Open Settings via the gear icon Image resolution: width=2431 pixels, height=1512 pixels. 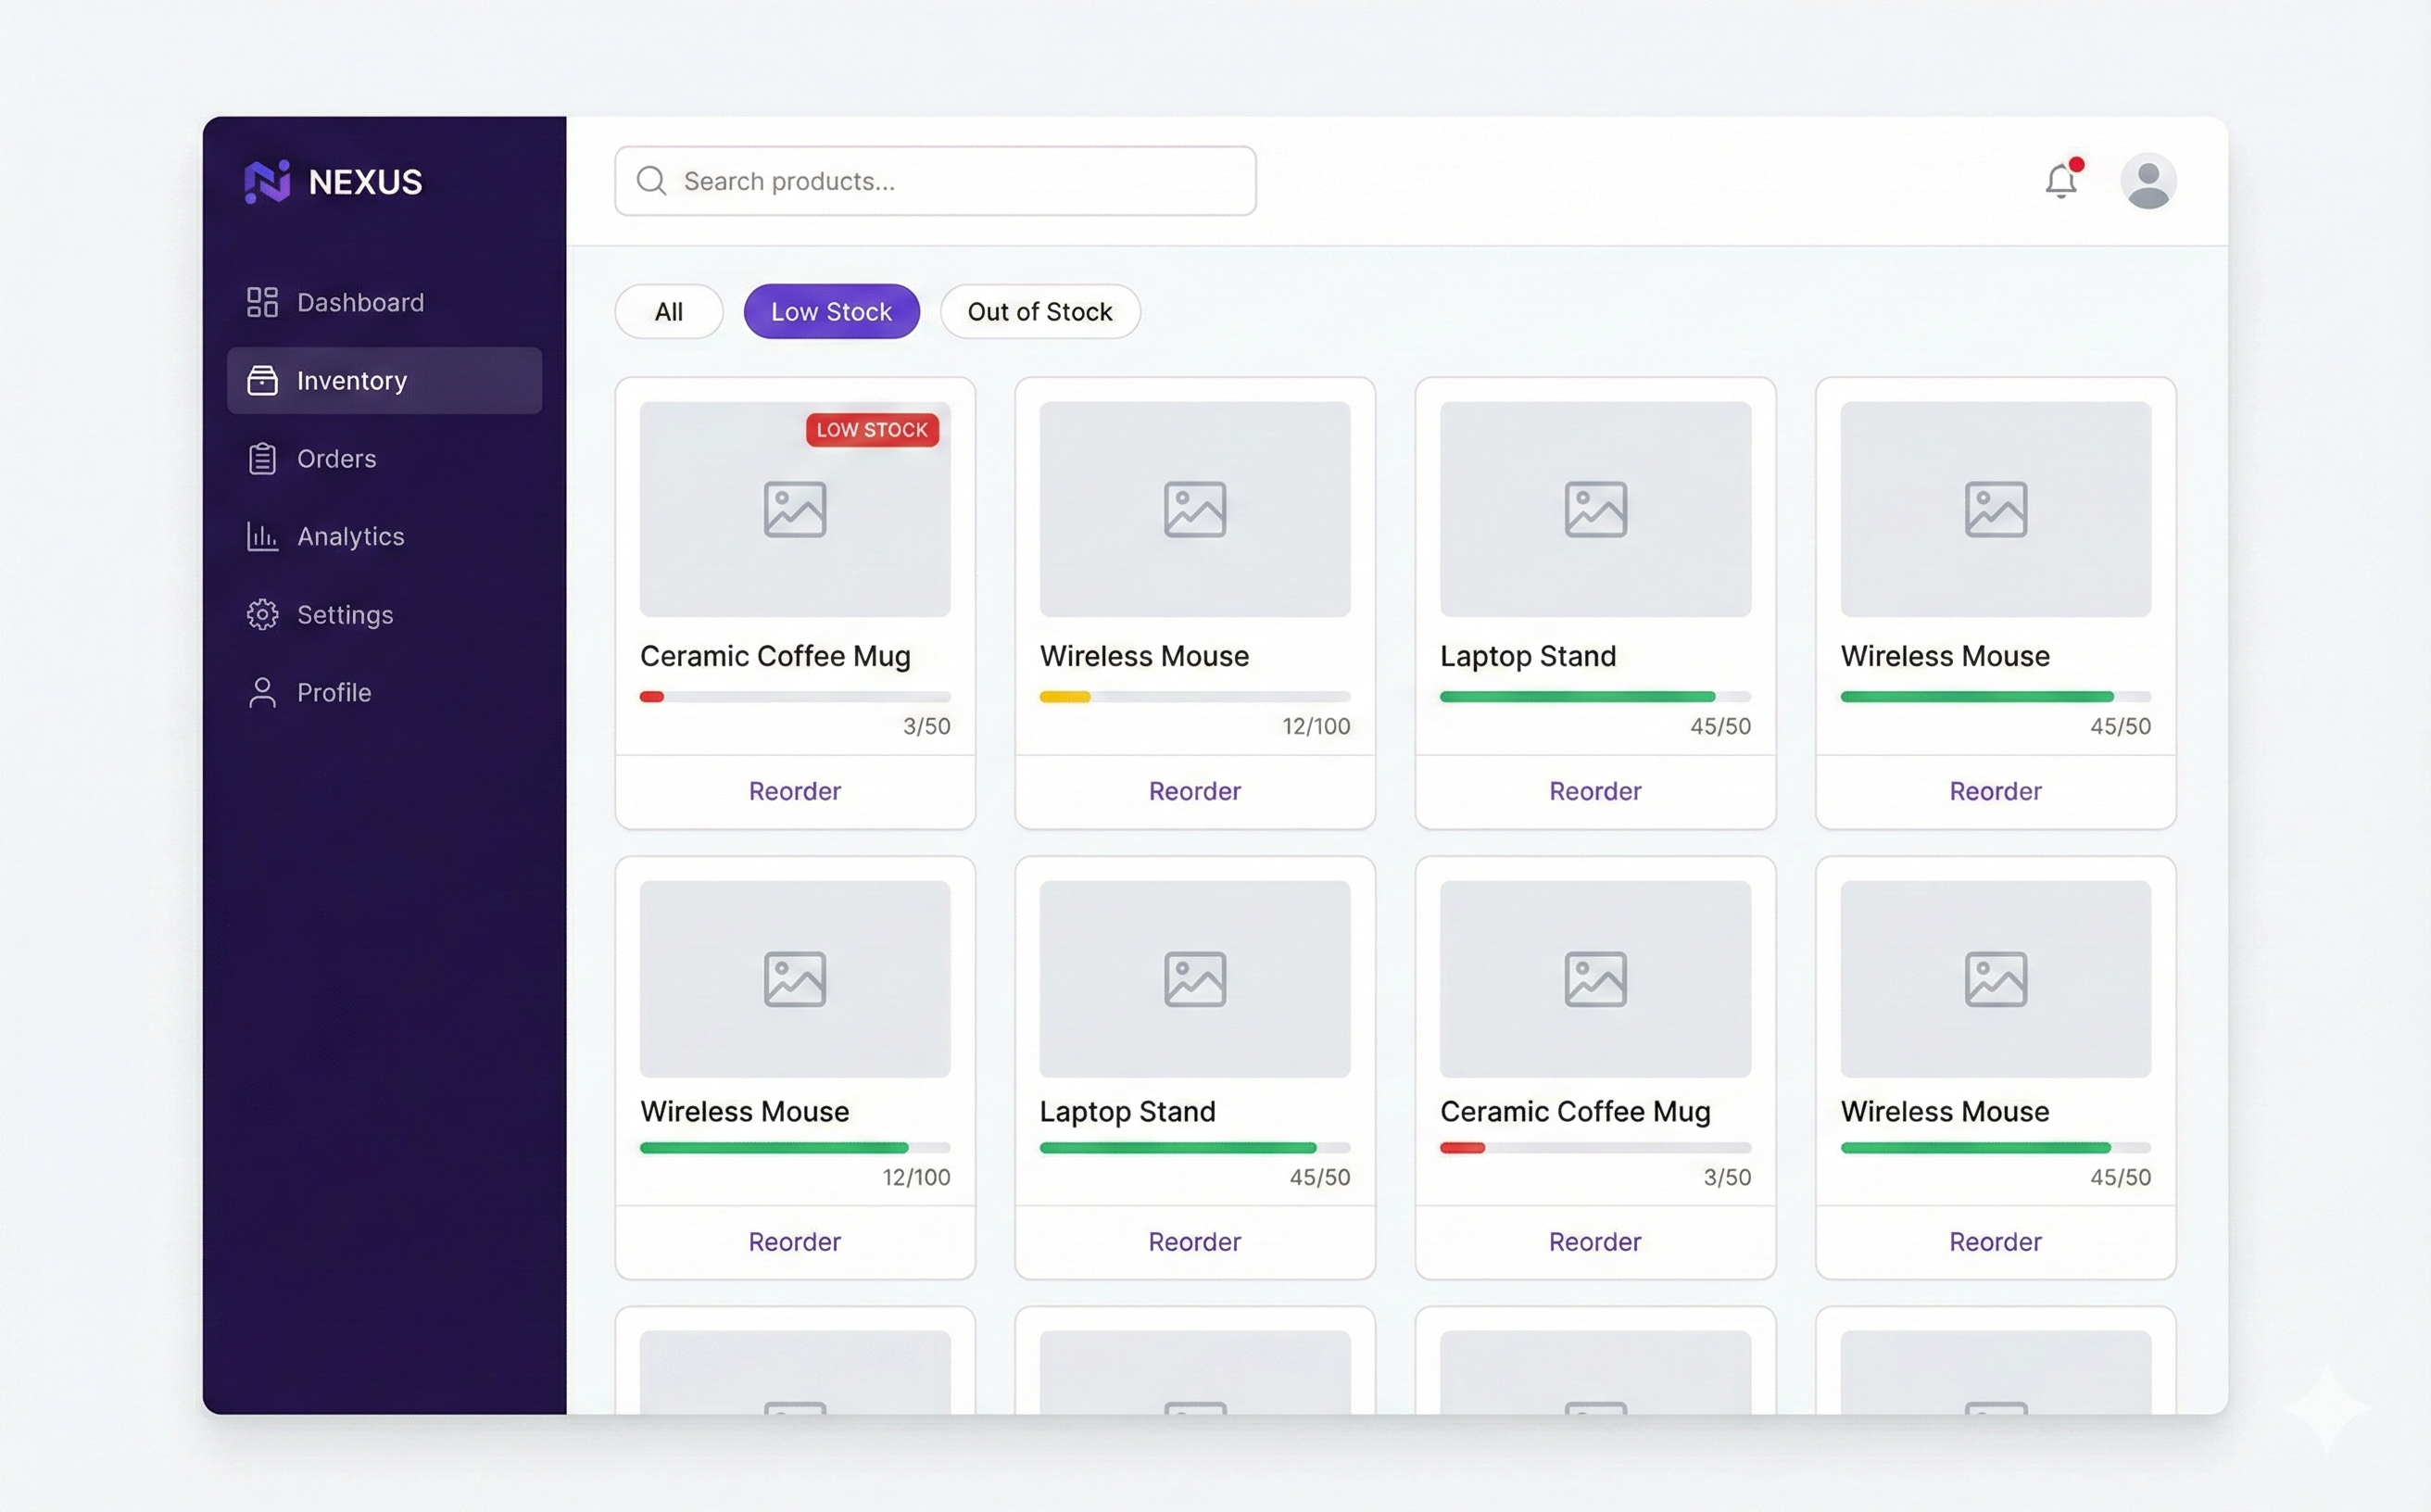[262, 614]
